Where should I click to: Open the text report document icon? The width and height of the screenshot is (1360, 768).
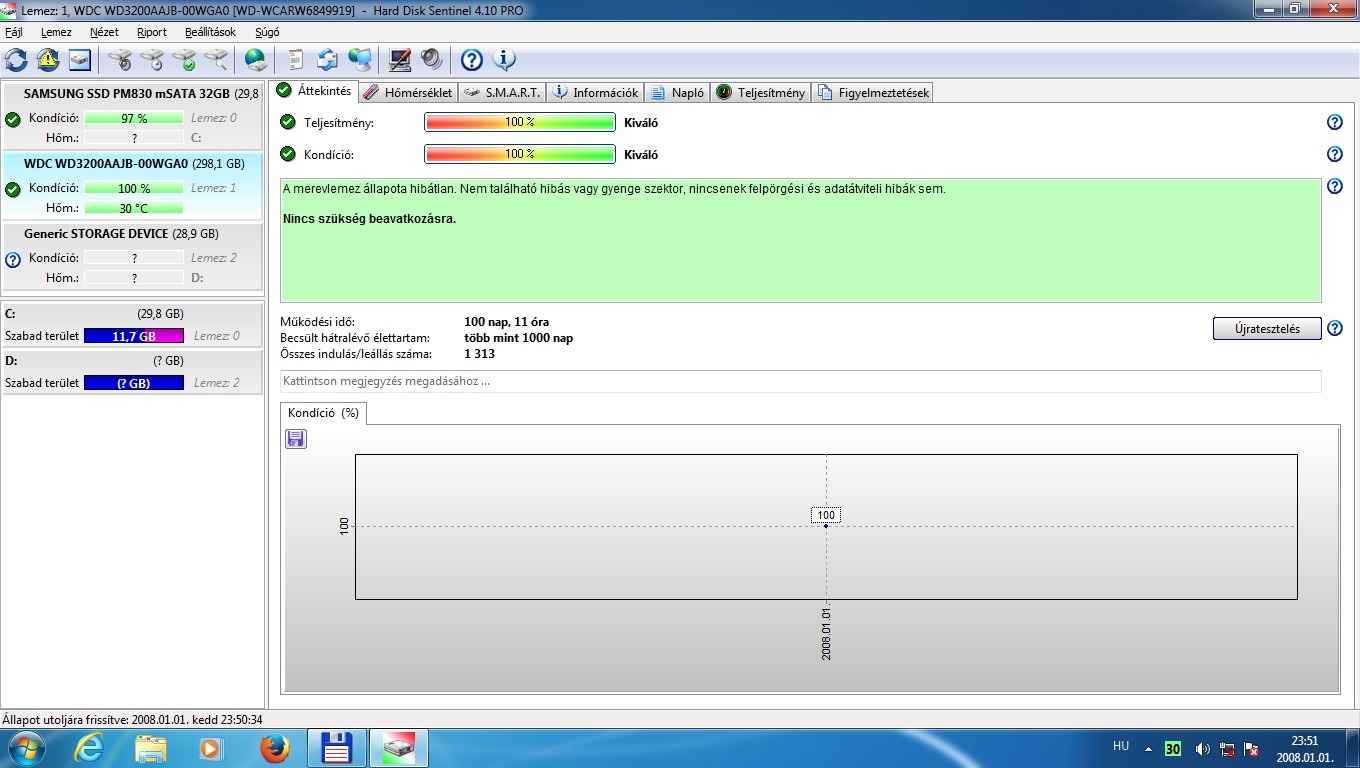coord(295,60)
